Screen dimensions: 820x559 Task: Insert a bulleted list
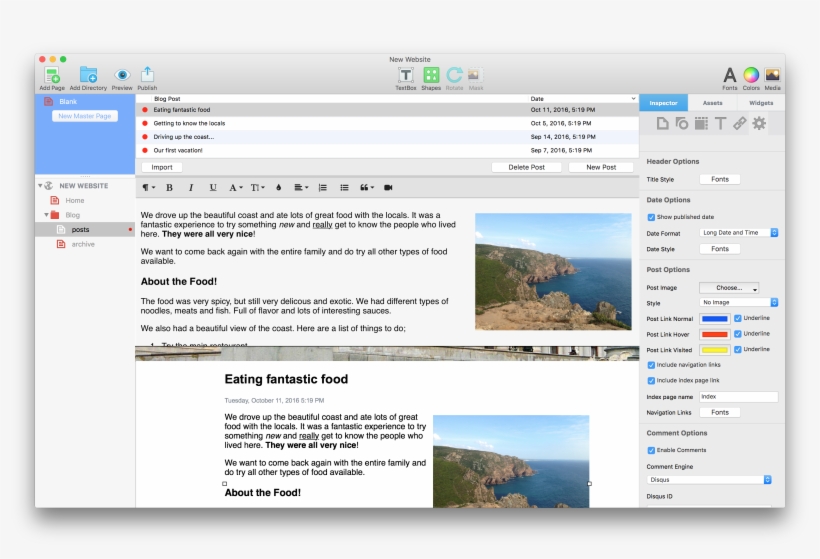pos(344,188)
